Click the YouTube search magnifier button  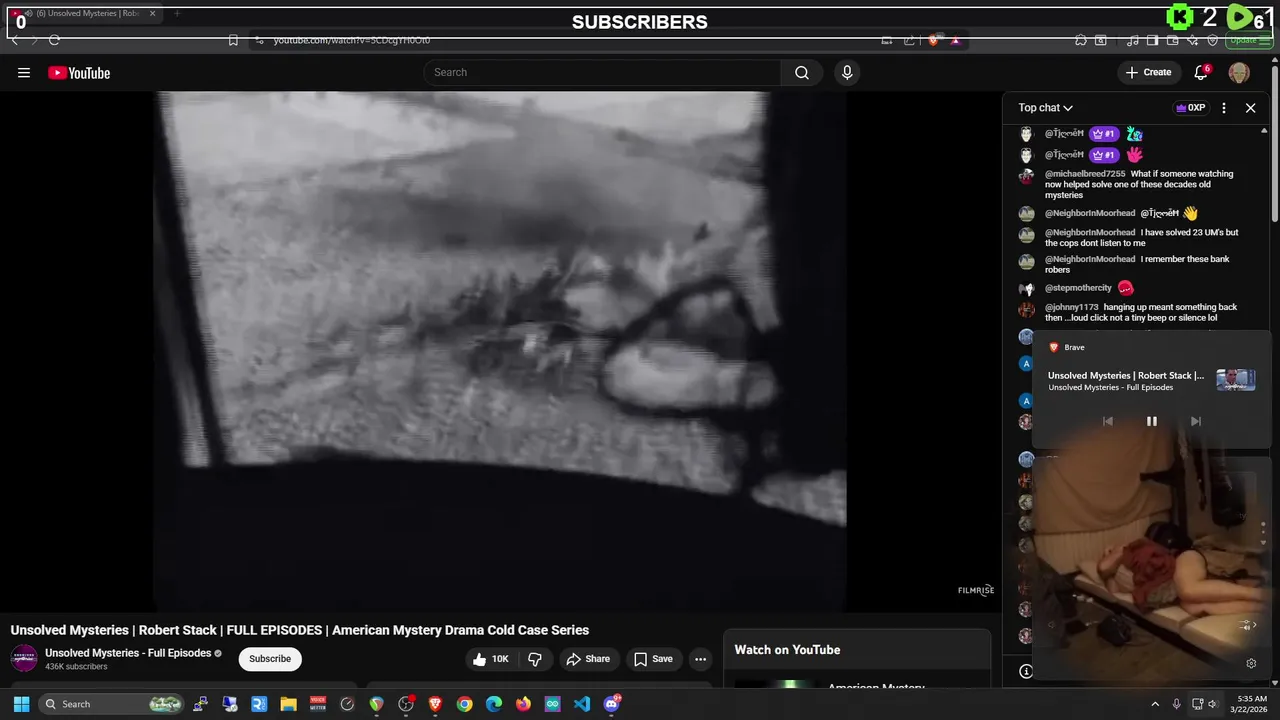point(802,72)
